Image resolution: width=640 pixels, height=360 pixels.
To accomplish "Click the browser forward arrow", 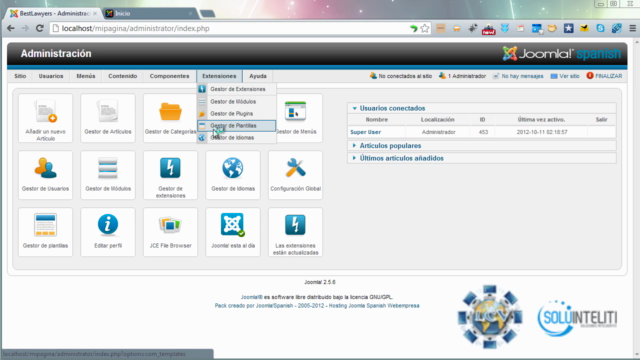I will click(x=25, y=29).
